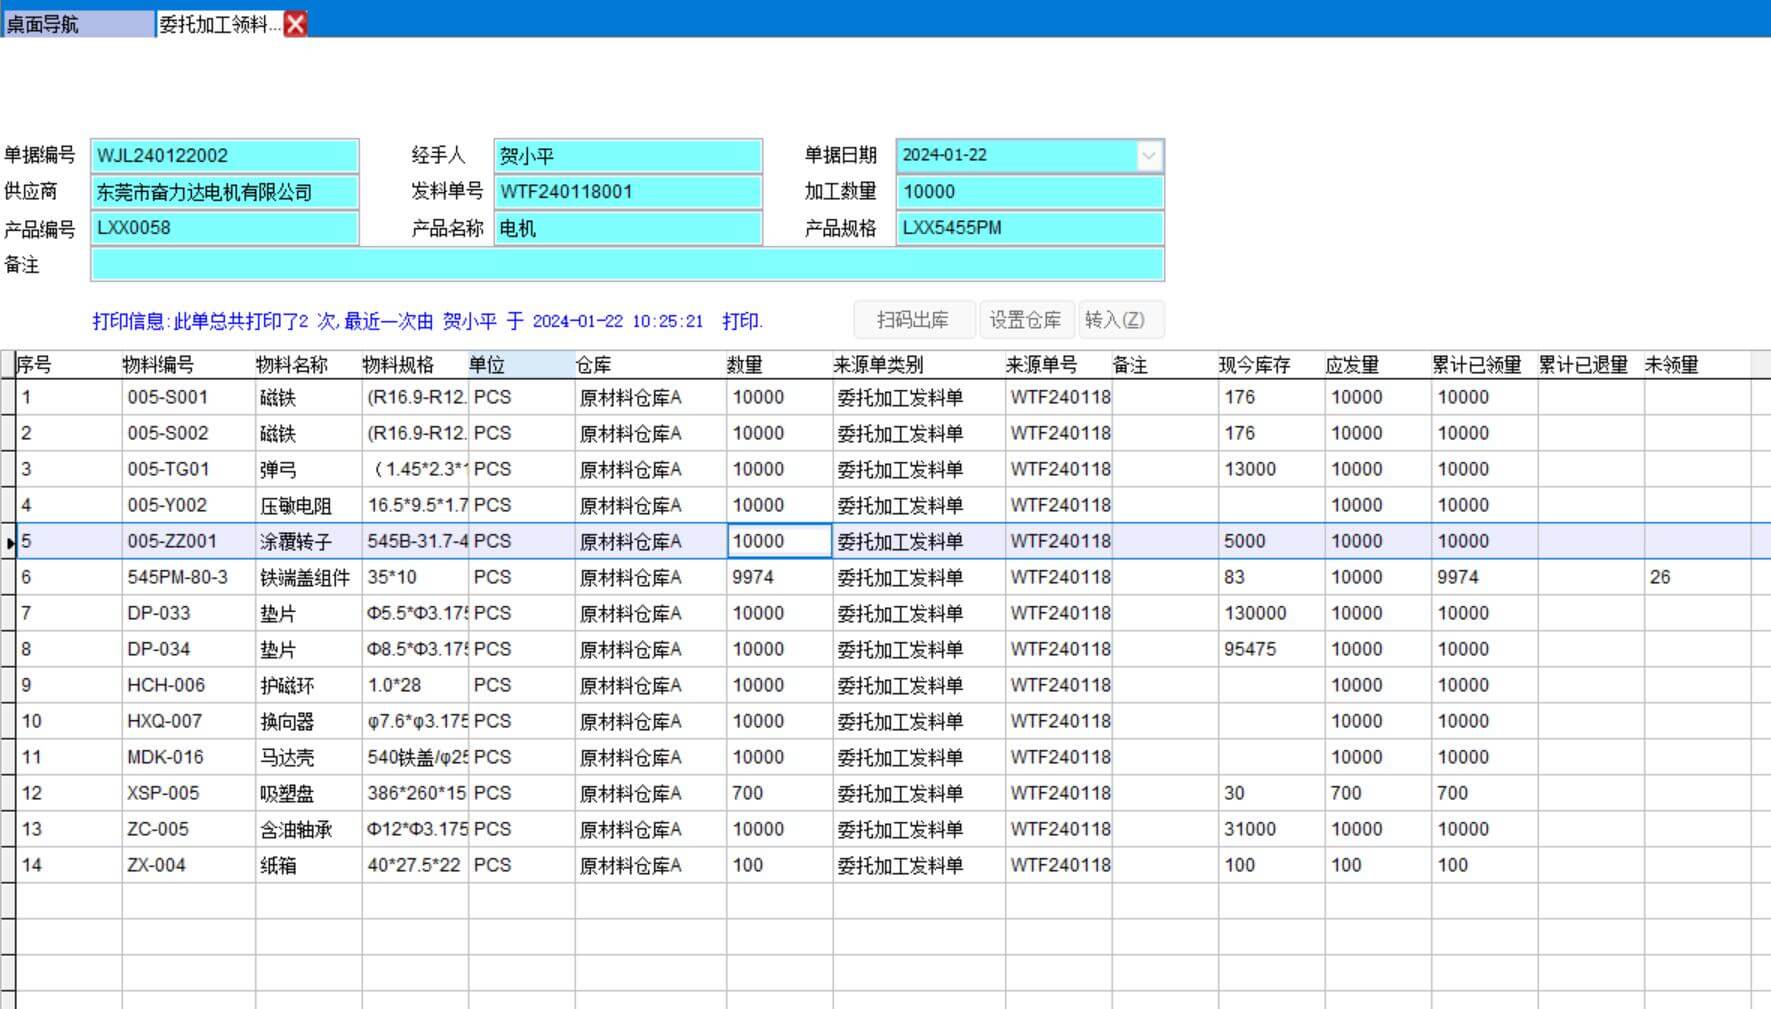Viewport: 1771px width, 1009px height.
Task: Select the 委托加工领料 tab
Action: point(219,24)
